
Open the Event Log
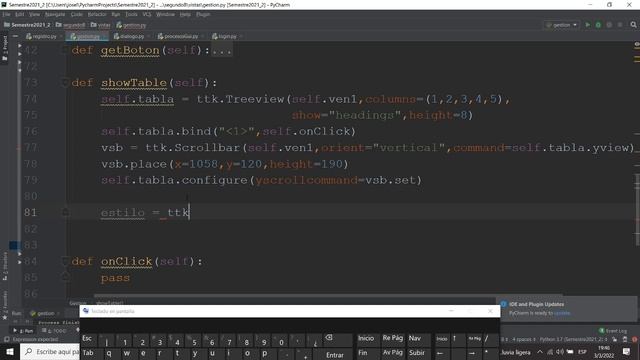pos(613,331)
